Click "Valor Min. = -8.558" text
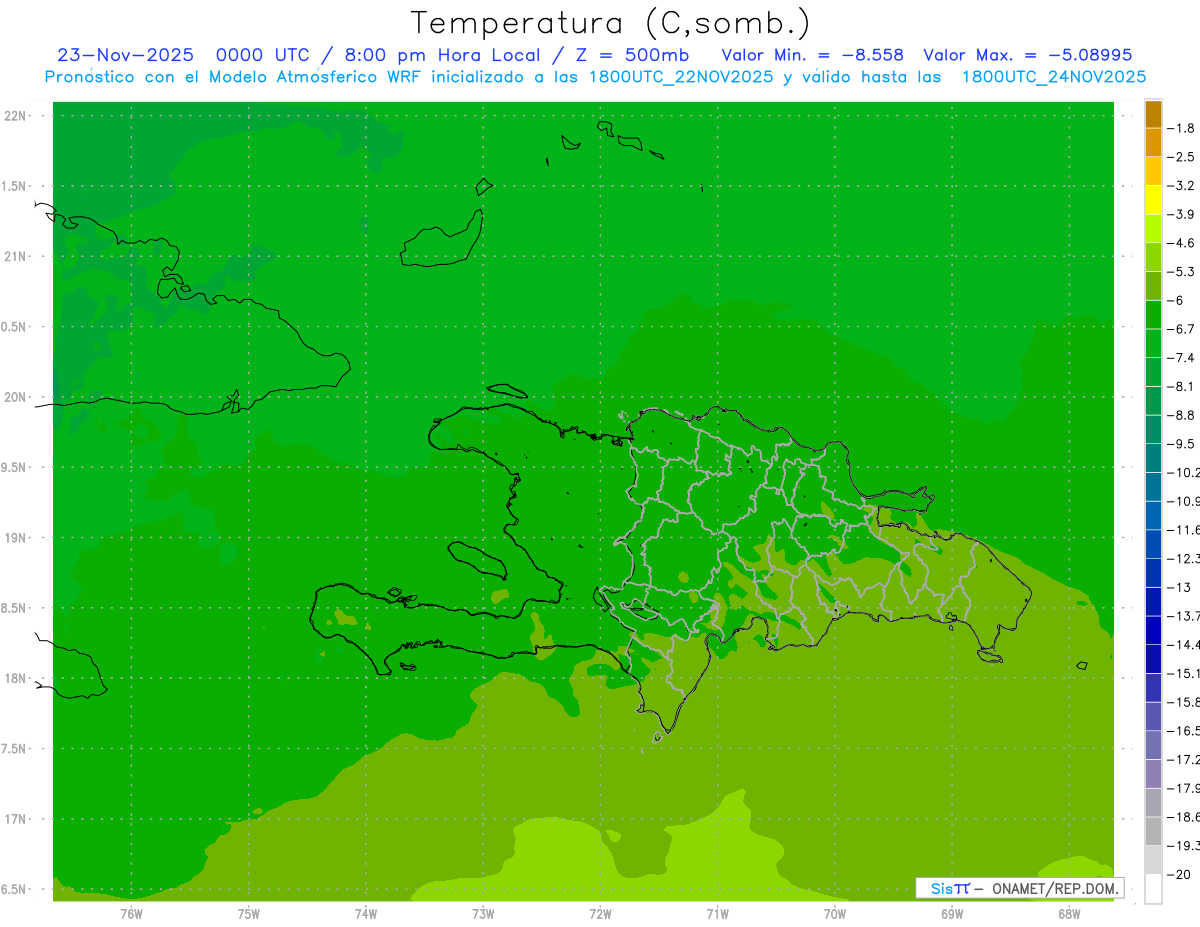Viewport: 1200px width, 927px height. (x=812, y=55)
